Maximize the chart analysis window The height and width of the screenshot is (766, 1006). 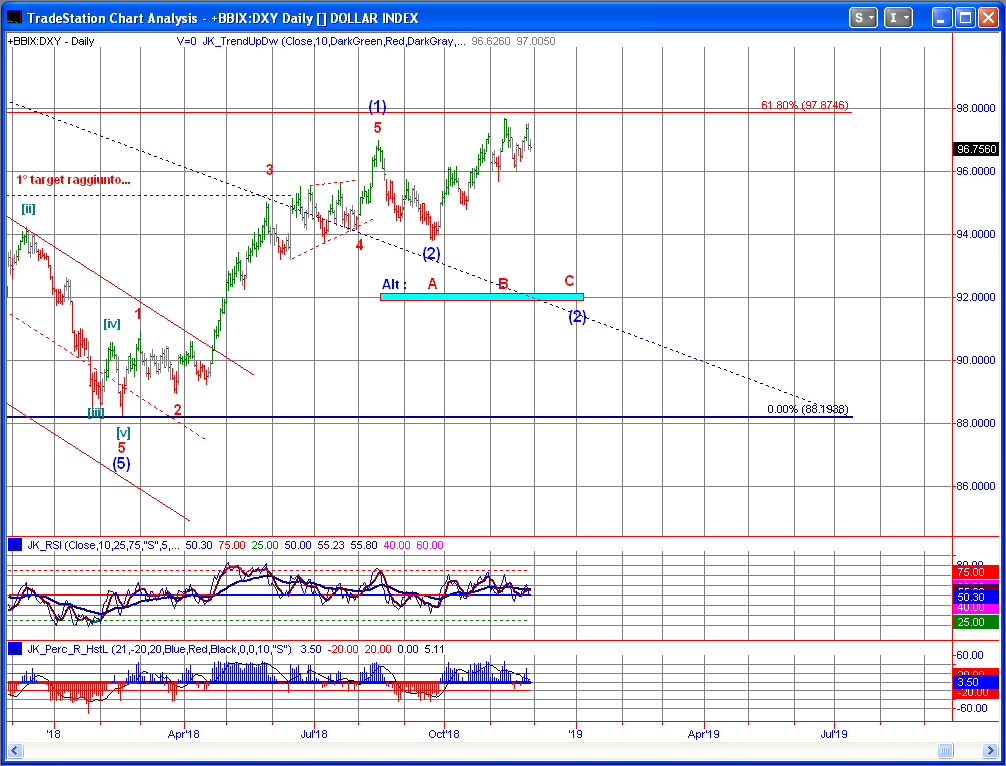(x=964, y=17)
